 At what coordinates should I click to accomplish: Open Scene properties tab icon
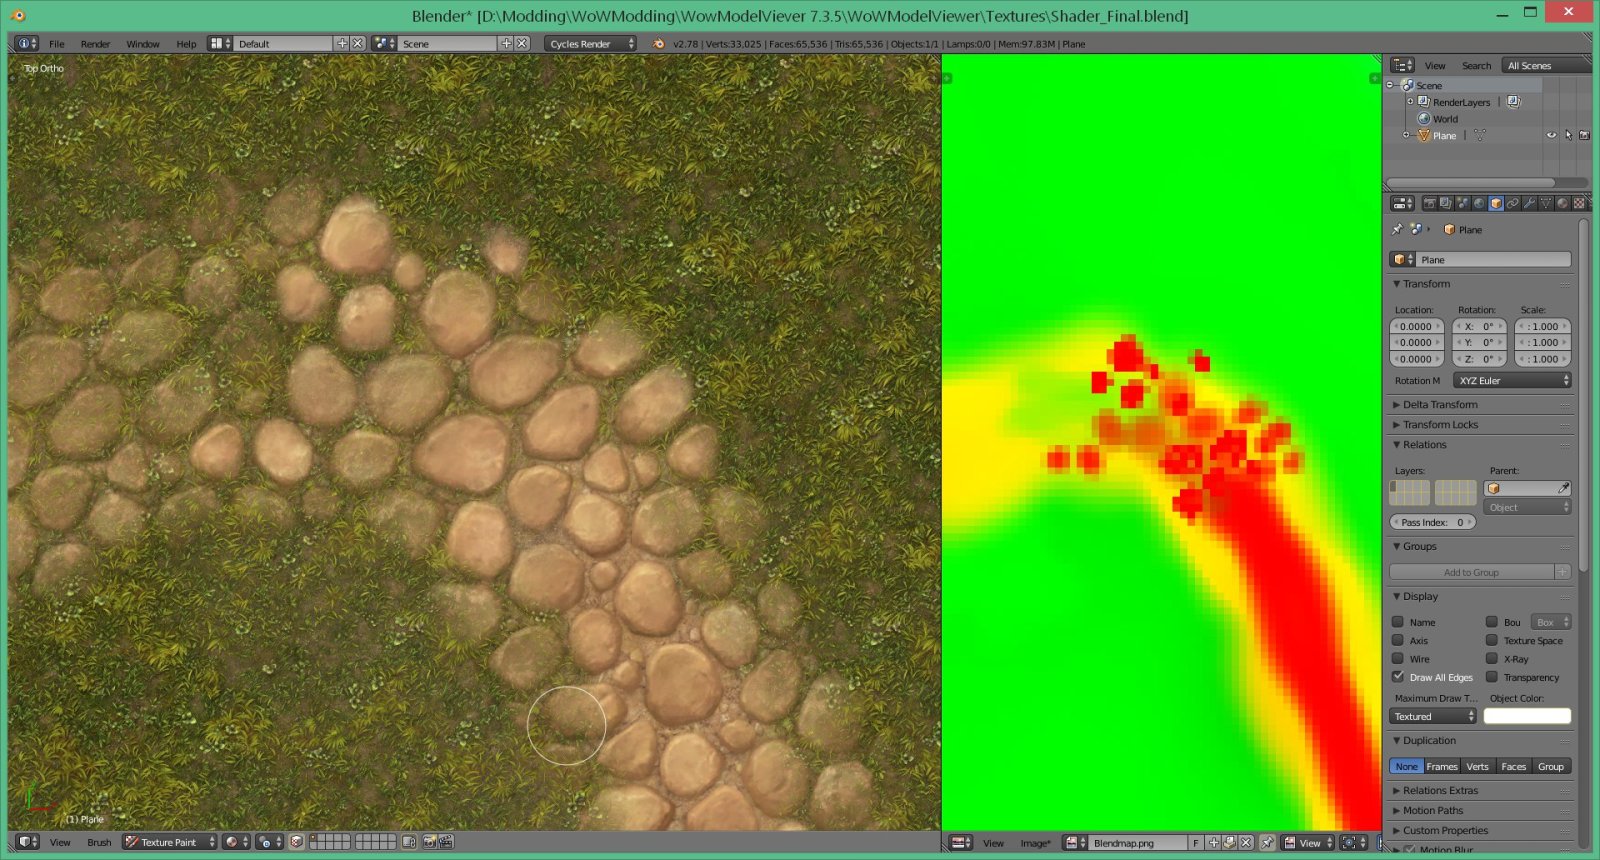[x=1463, y=203]
